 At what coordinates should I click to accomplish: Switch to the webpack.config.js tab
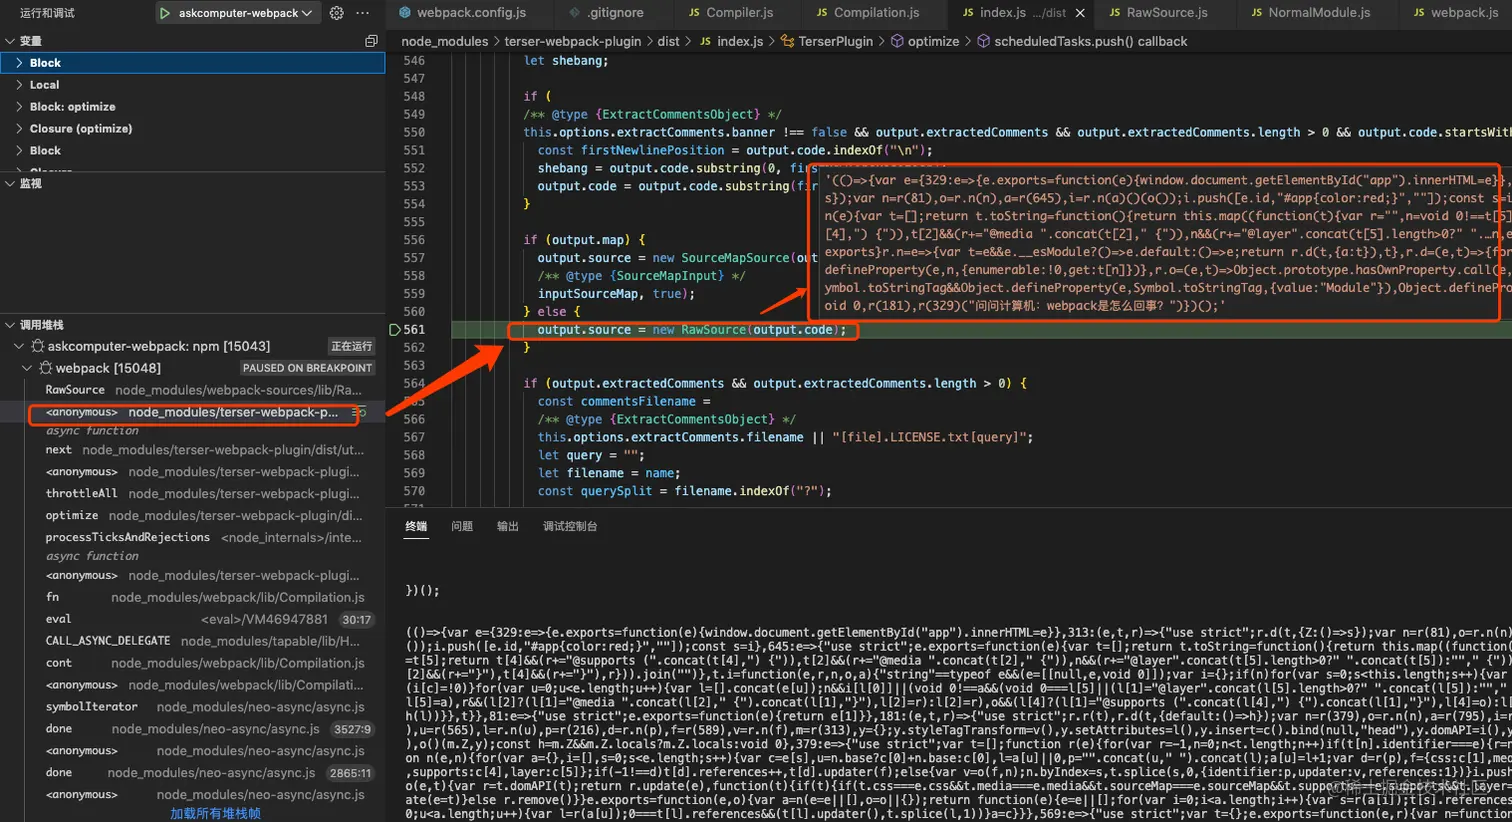470,13
